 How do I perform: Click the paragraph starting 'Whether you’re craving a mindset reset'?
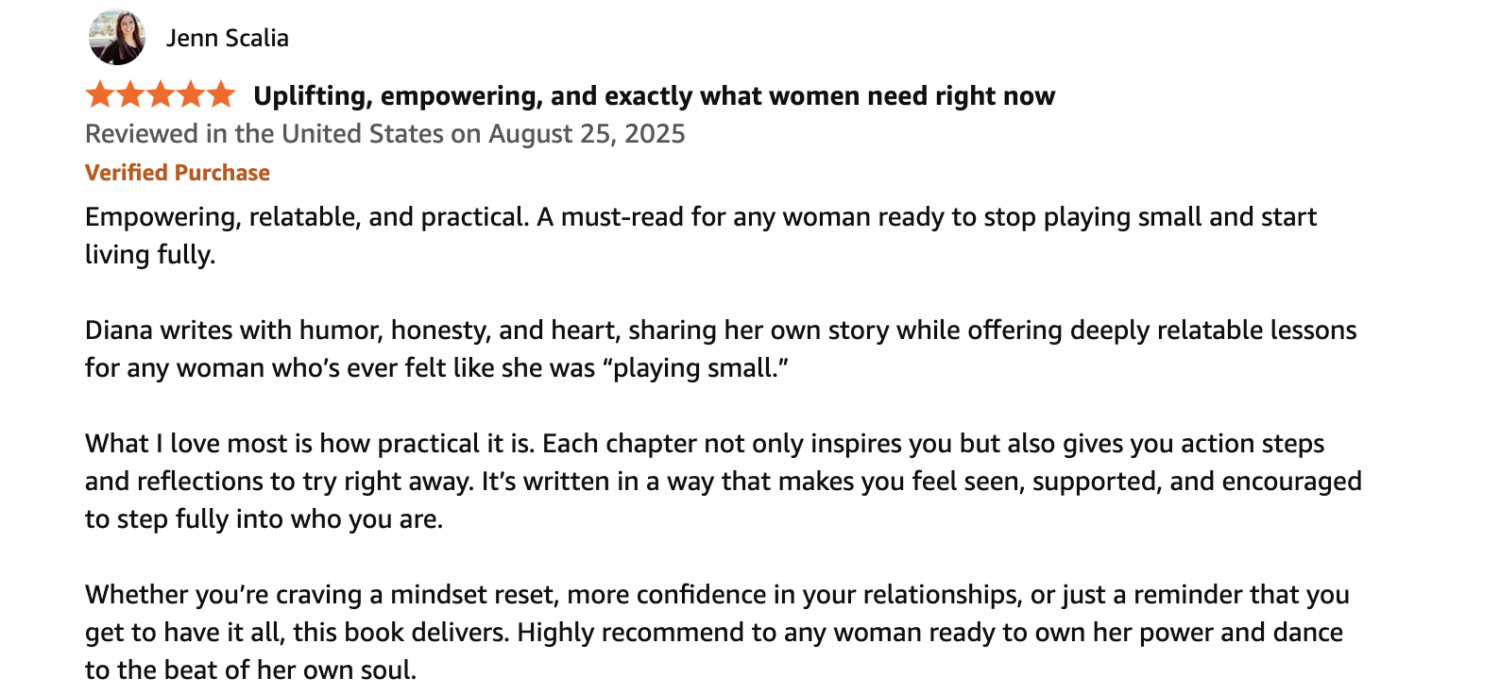click(717, 632)
